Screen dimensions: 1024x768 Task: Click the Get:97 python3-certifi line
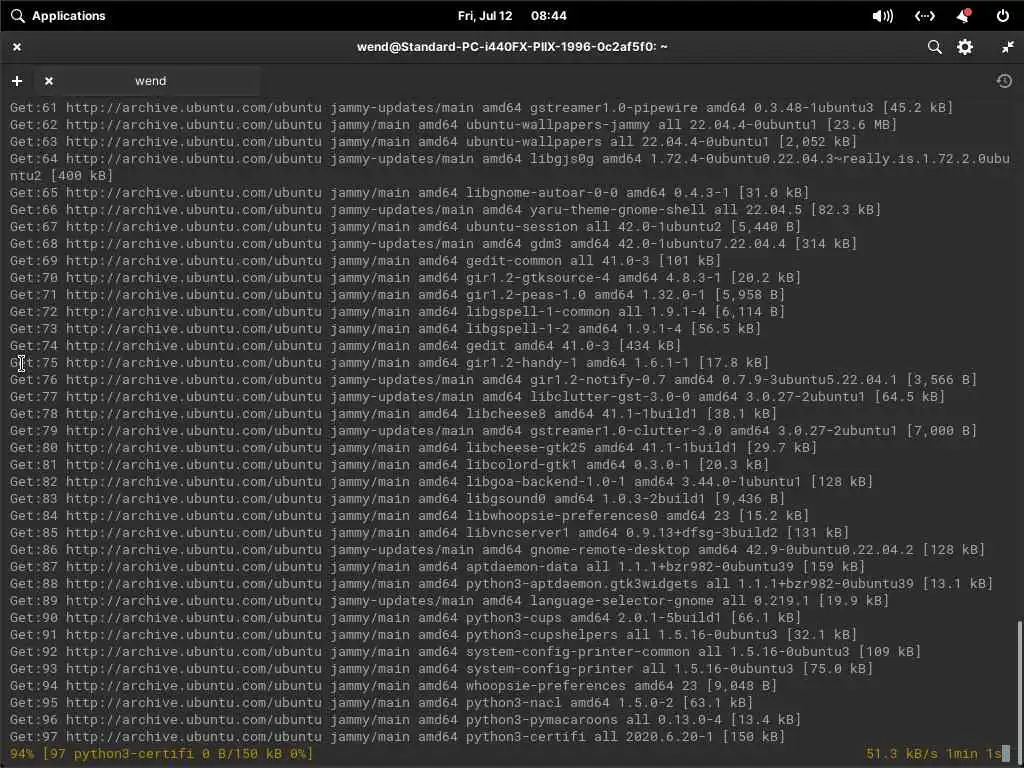[x=397, y=735]
